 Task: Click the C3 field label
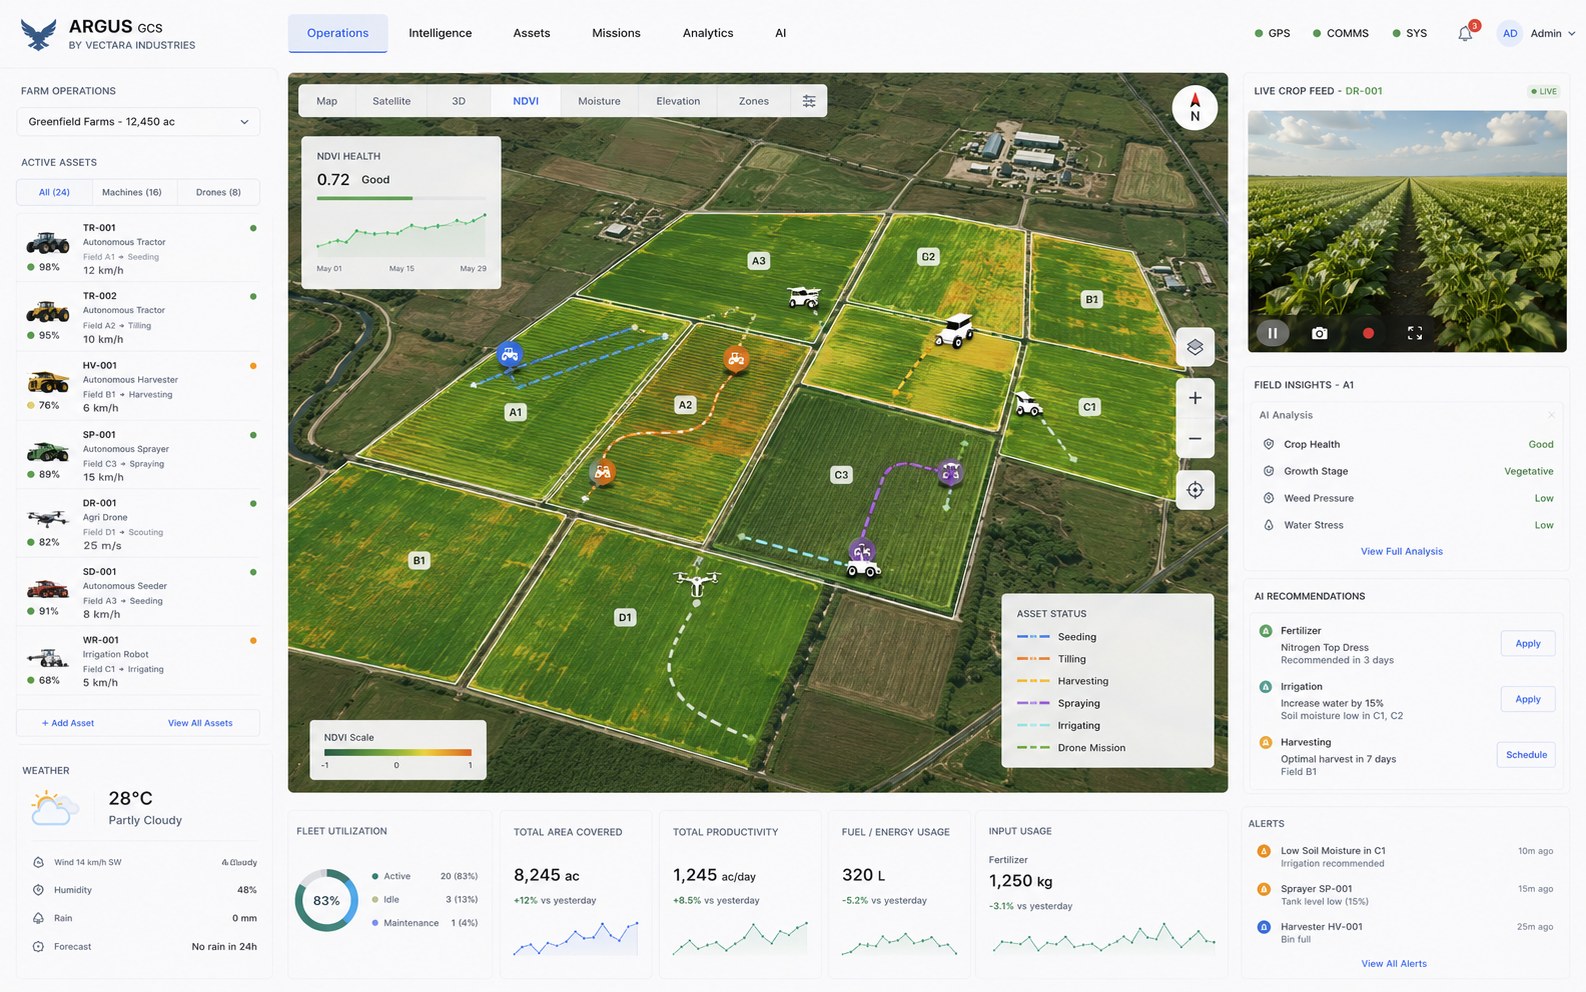[841, 475]
